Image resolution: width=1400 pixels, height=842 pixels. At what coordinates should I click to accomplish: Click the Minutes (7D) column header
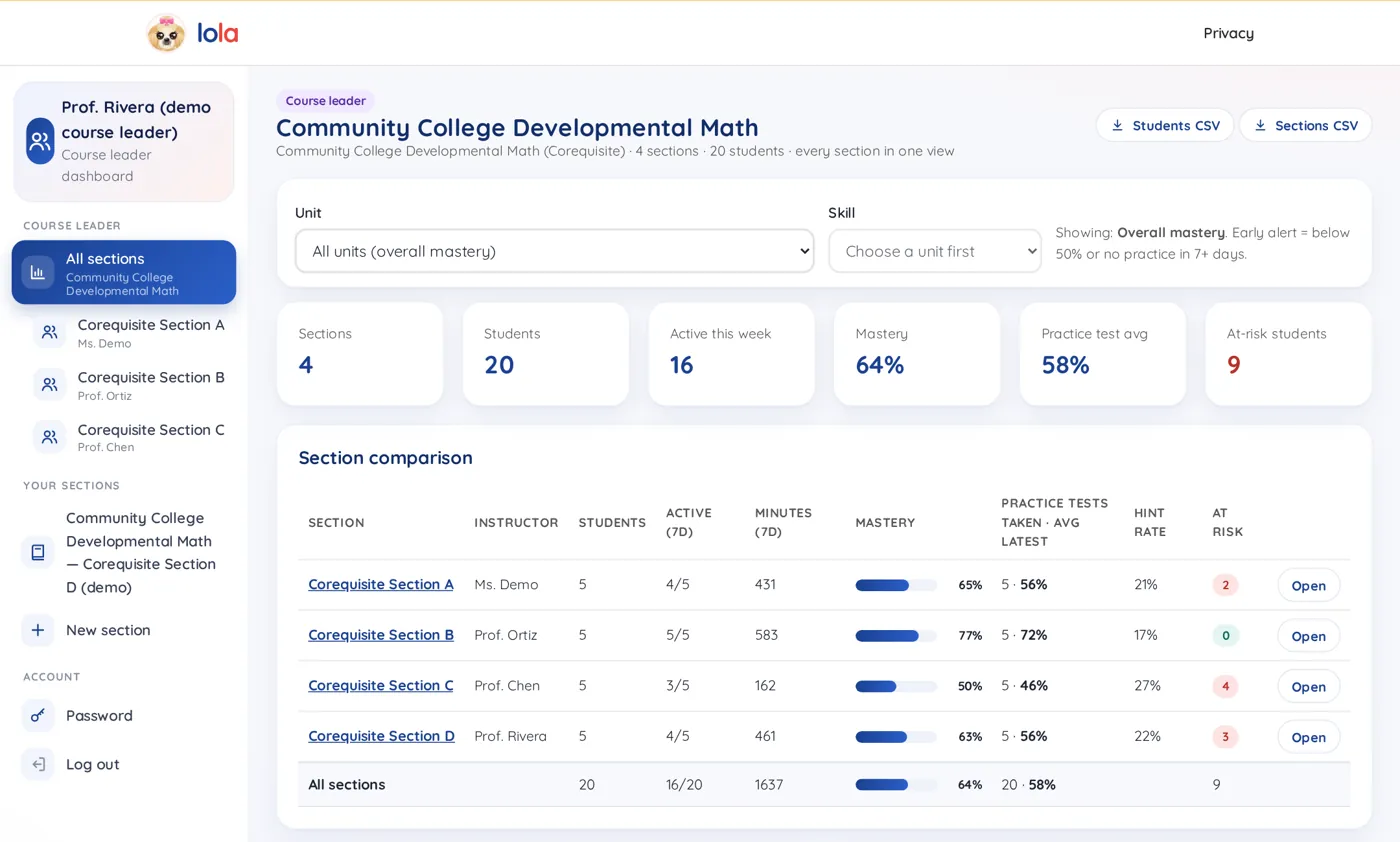coord(783,522)
